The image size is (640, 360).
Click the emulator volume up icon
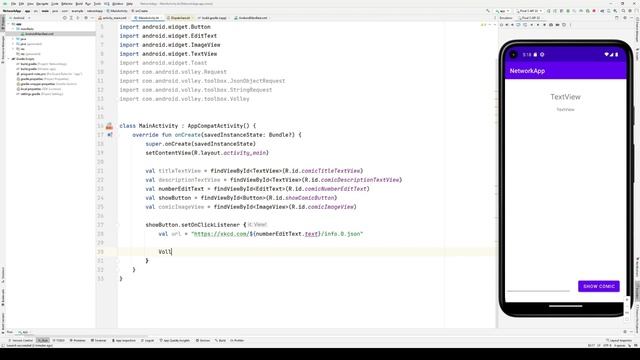point(507,24)
